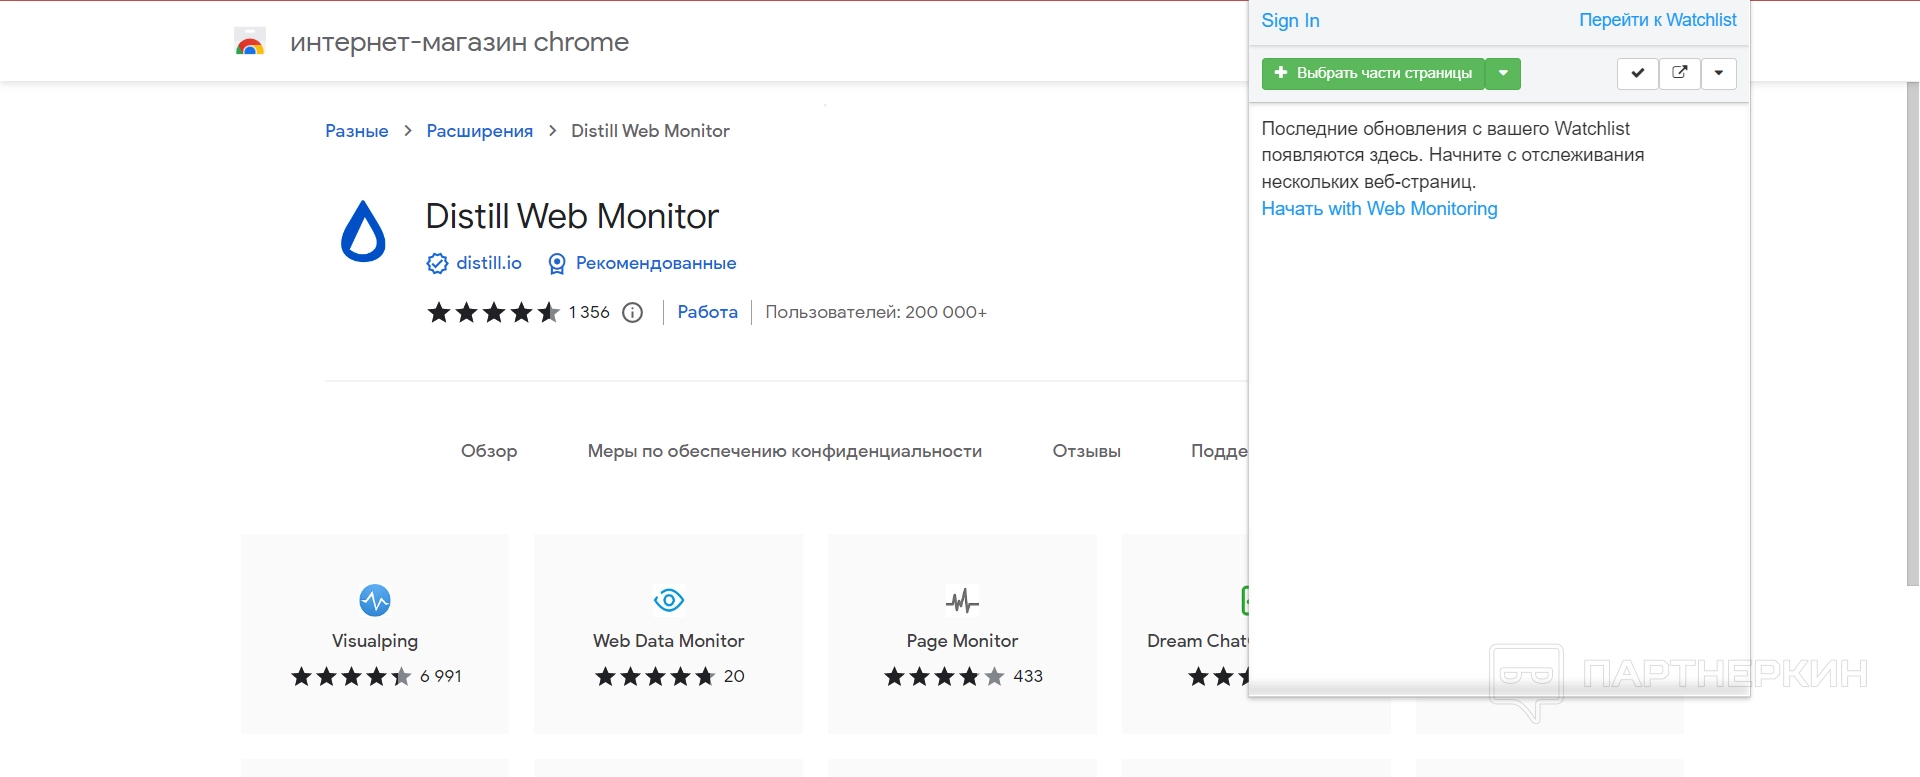
Task: Click the verified publisher badge beside distill.io
Action: point(437,263)
